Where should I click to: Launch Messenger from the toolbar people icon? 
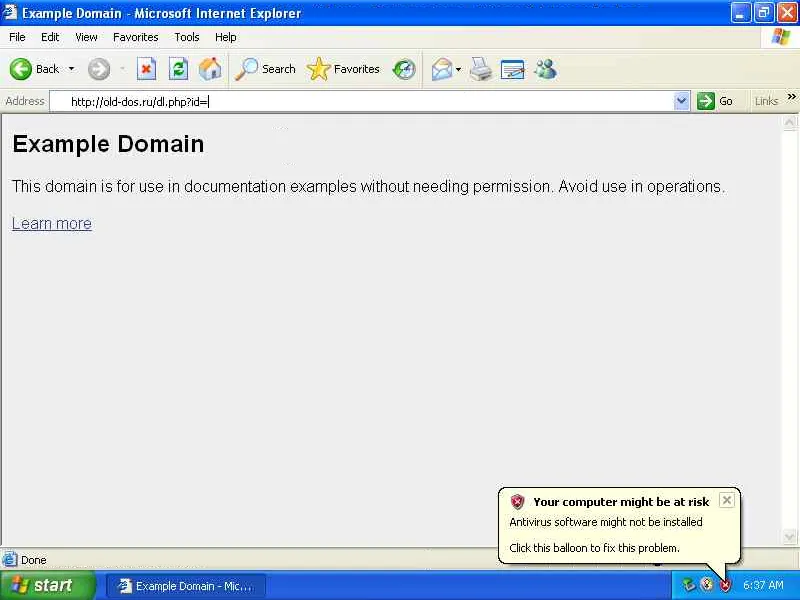545,69
